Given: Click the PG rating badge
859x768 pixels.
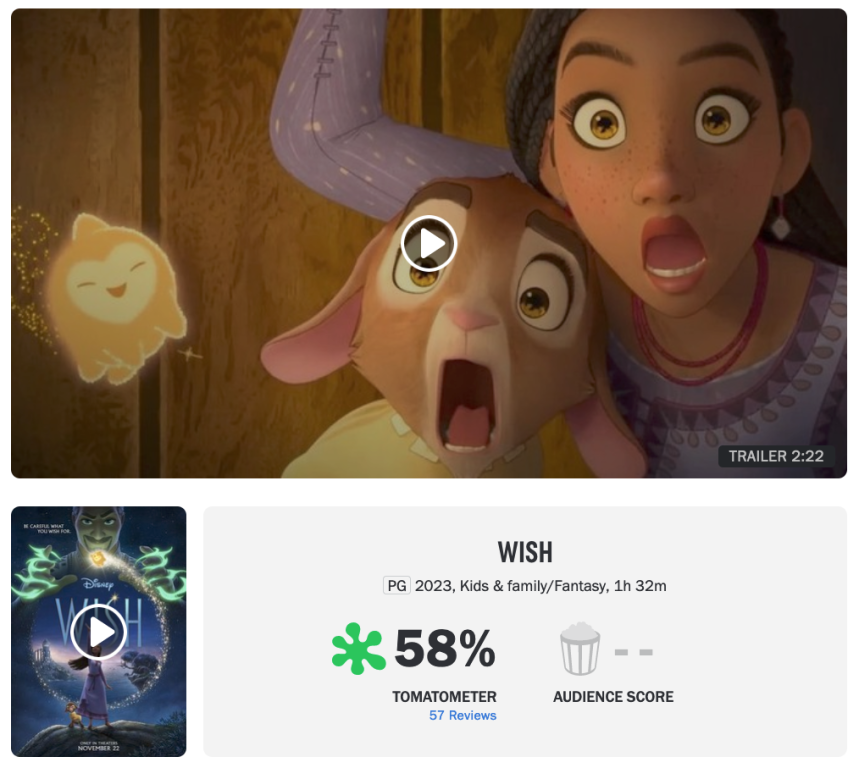Looking at the screenshot, I should 397,586.
